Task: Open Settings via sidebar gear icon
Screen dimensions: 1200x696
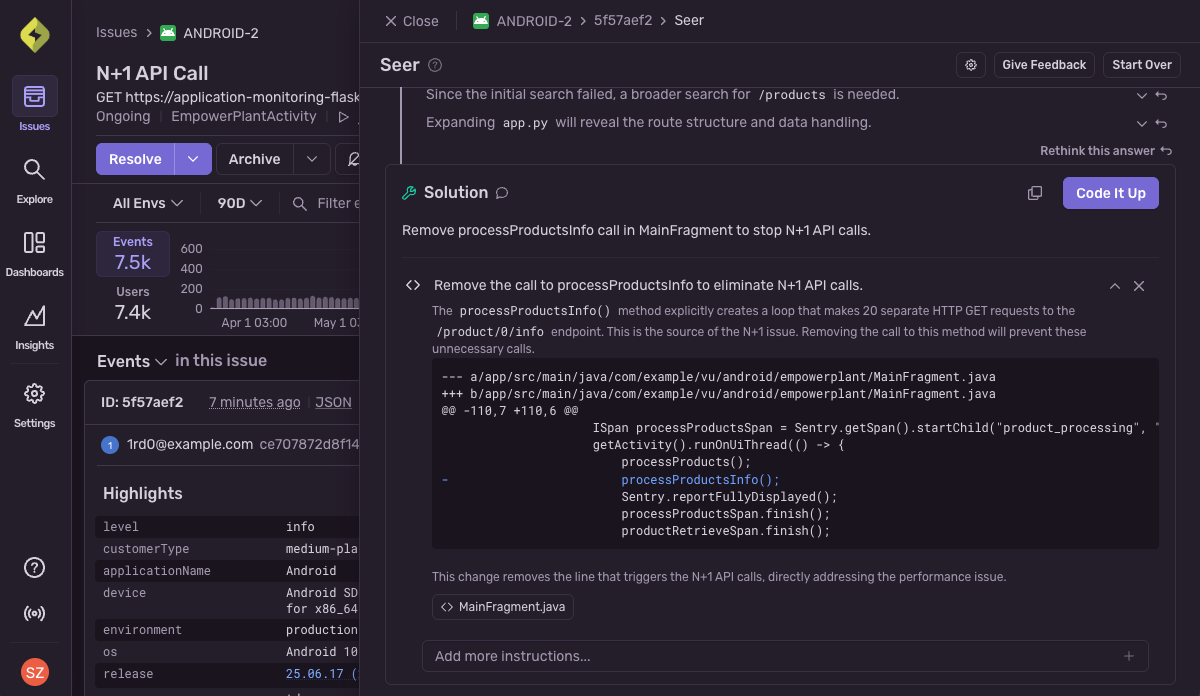Action: click(34, 393)
